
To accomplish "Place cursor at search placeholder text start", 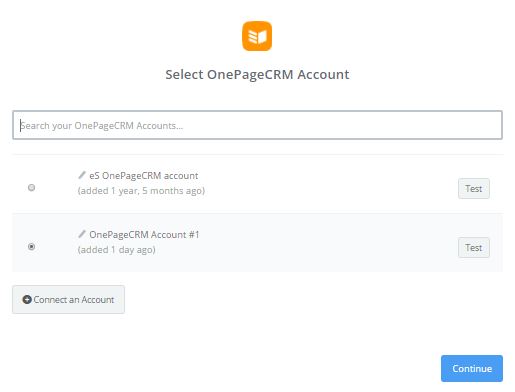I will [x=21, y=126].
